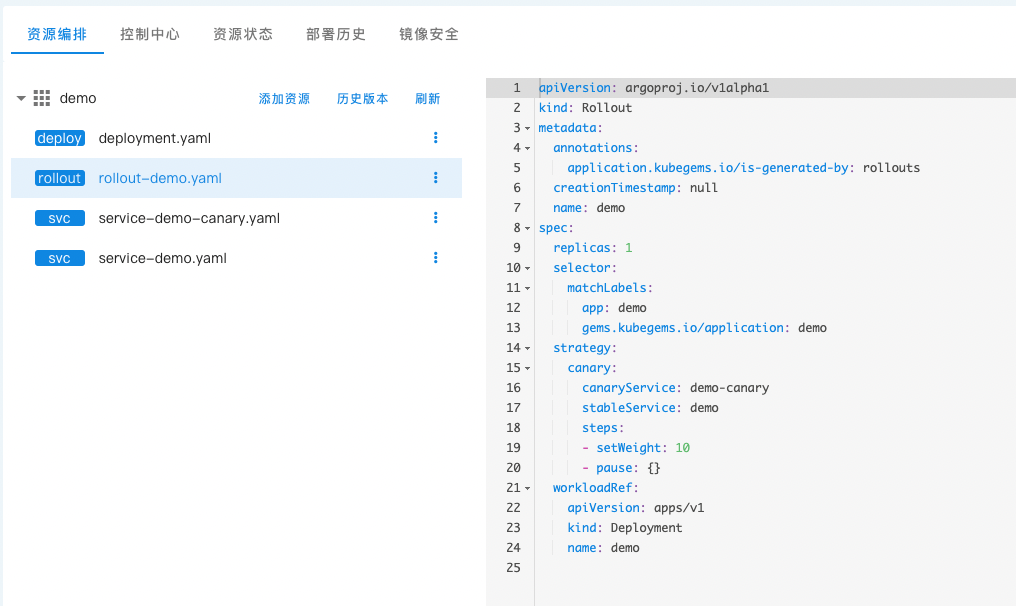Image resolution: width=1016 pixels, height=606 pixels.
Task: Fold the metadata block at line 3
Action: coord(528,128)
